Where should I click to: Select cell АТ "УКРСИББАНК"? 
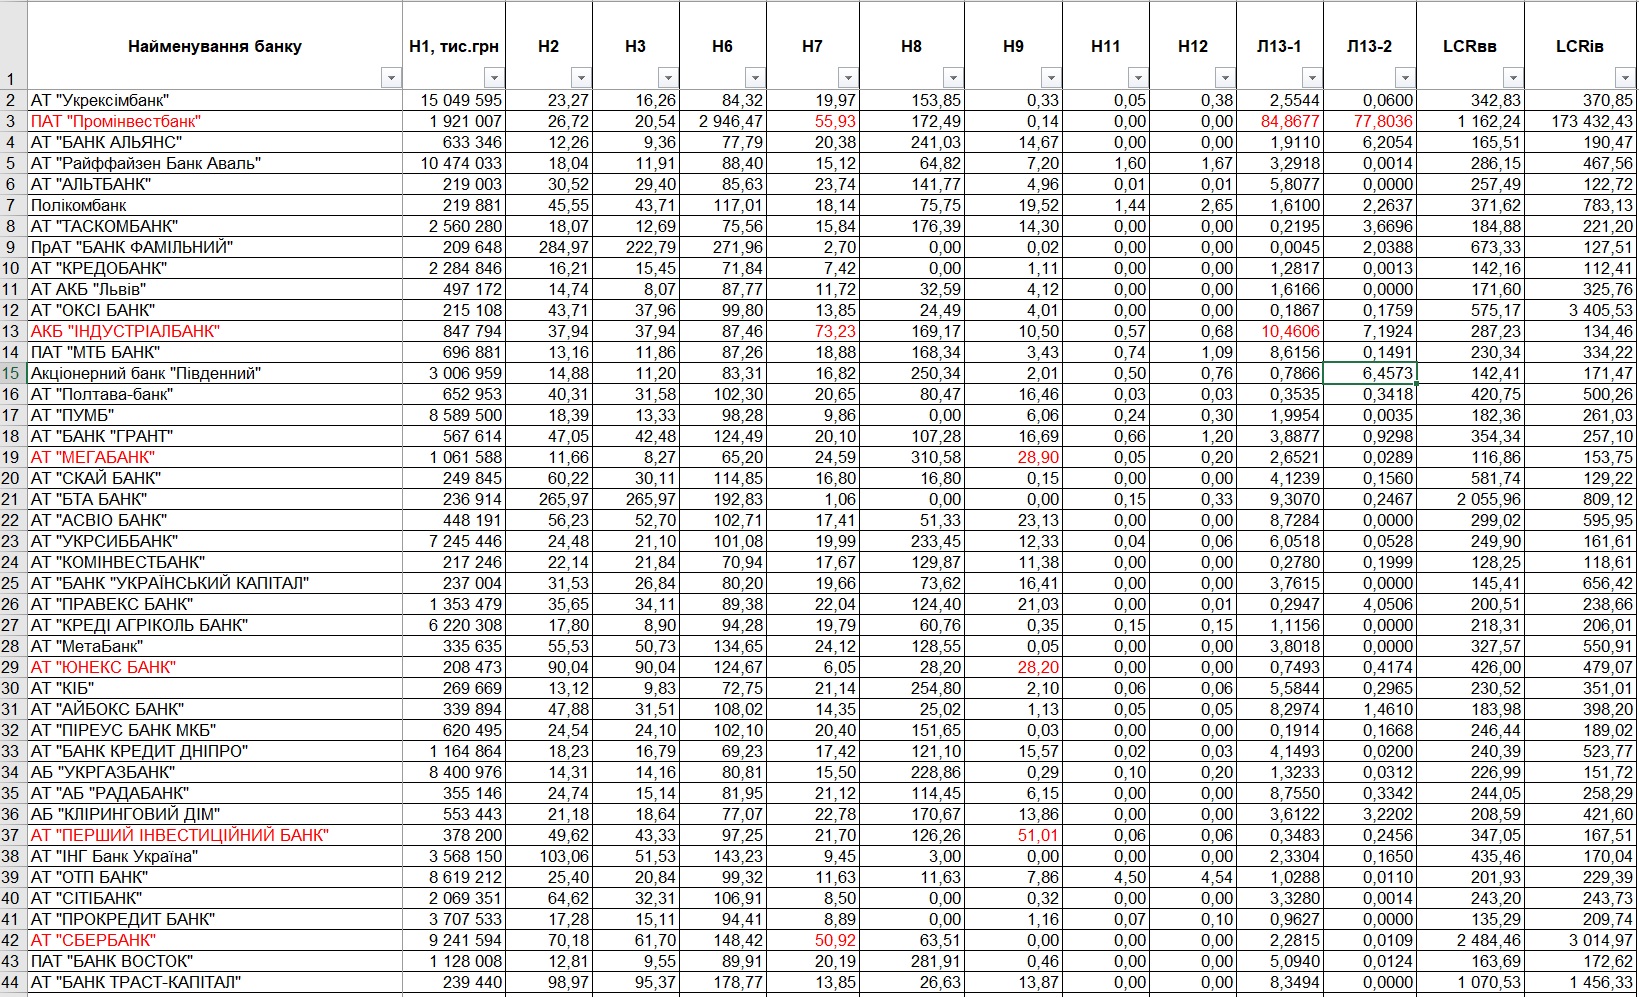click(x=215, y=541)
